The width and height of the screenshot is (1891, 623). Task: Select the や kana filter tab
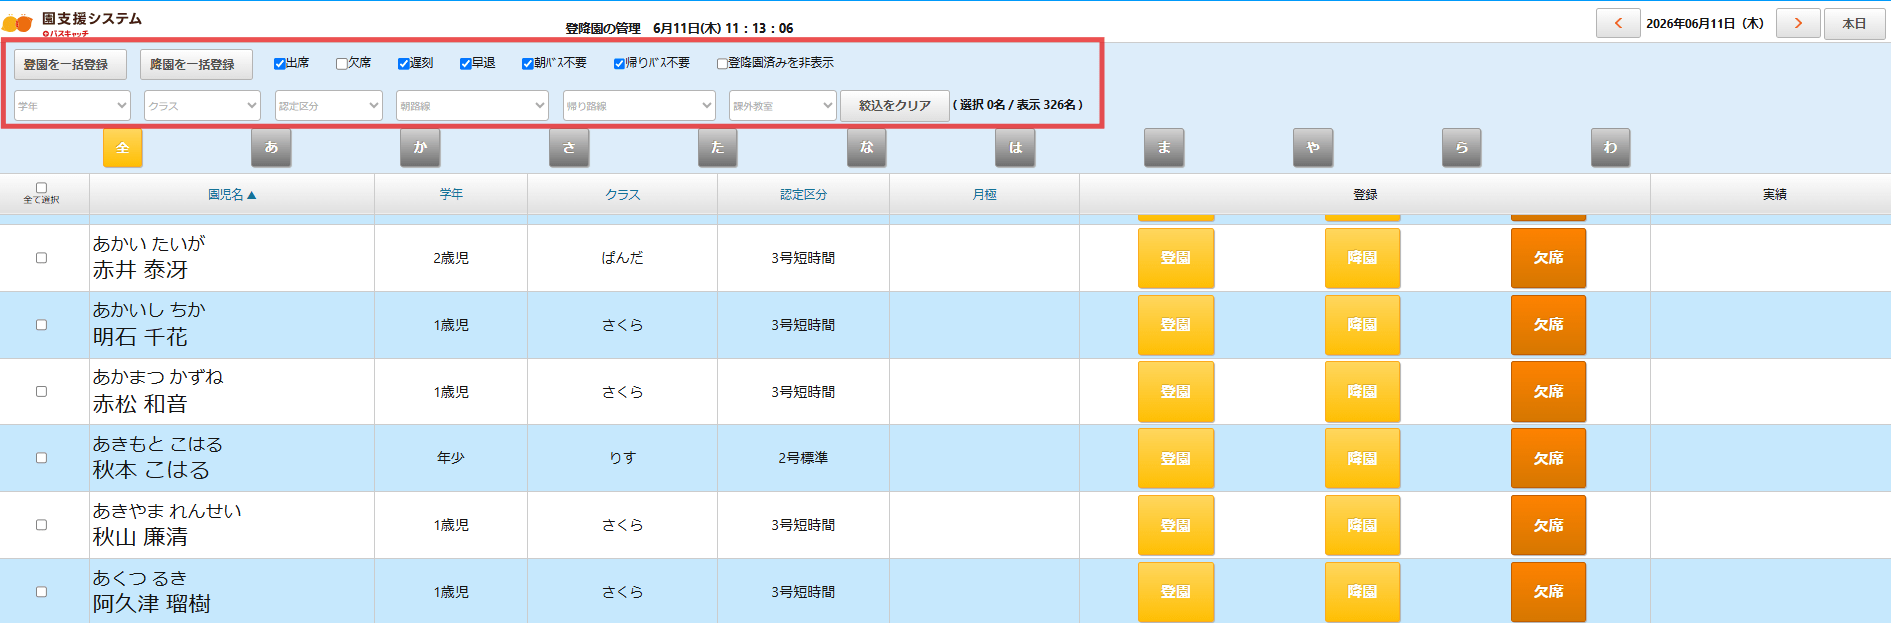coord(1313,148)
